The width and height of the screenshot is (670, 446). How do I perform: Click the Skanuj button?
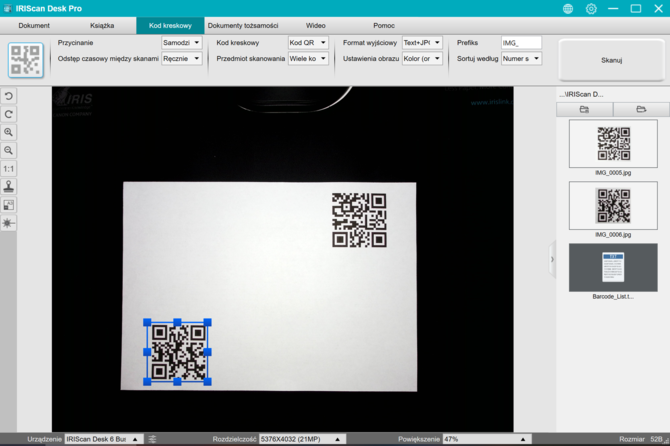pyautogui.click(x=611, y=60)
